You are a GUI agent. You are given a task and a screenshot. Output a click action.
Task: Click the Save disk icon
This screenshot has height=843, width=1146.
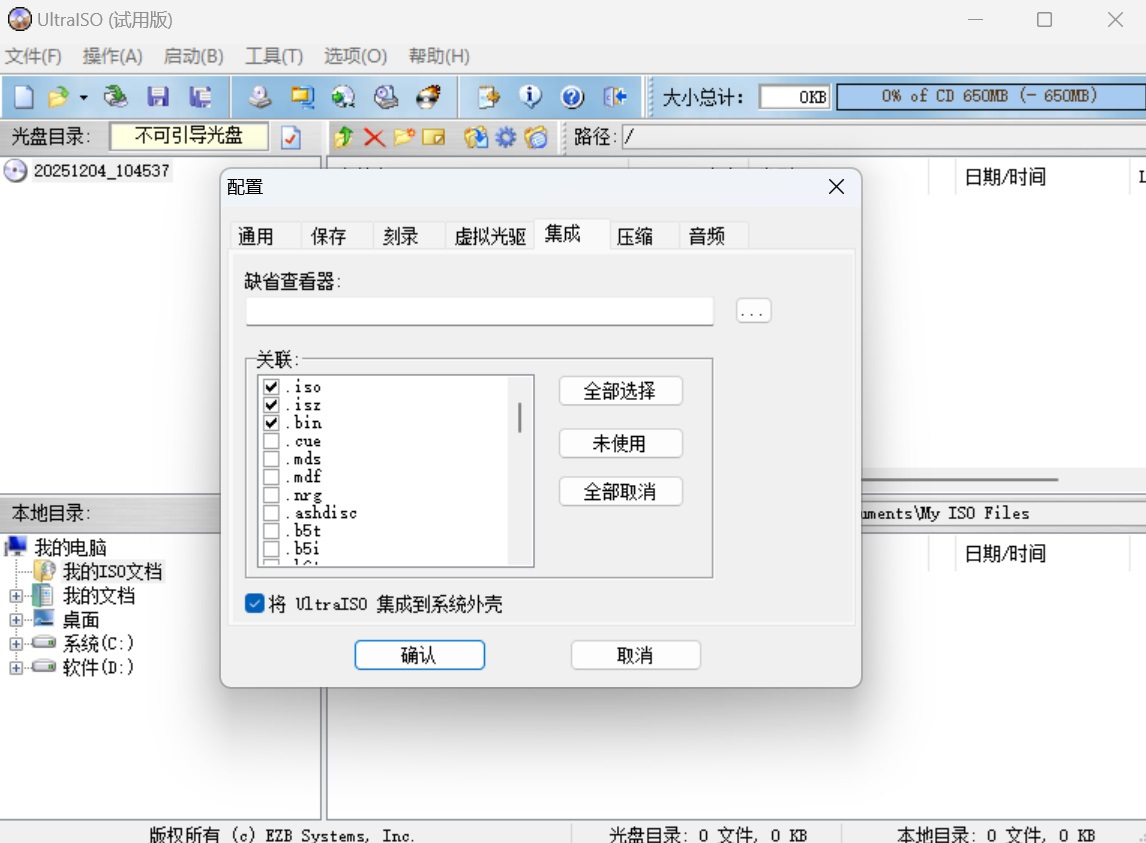(158, 97)
